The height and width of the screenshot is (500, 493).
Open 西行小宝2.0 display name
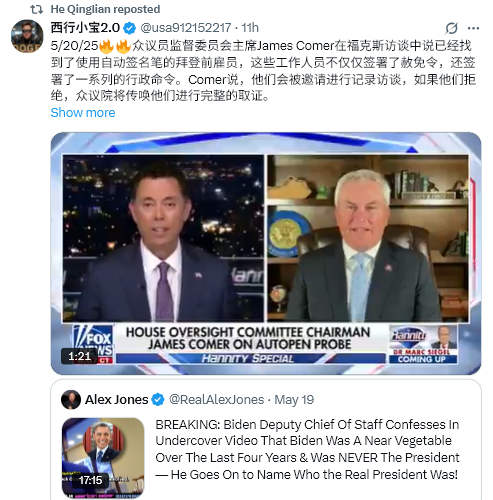(85, 28)
